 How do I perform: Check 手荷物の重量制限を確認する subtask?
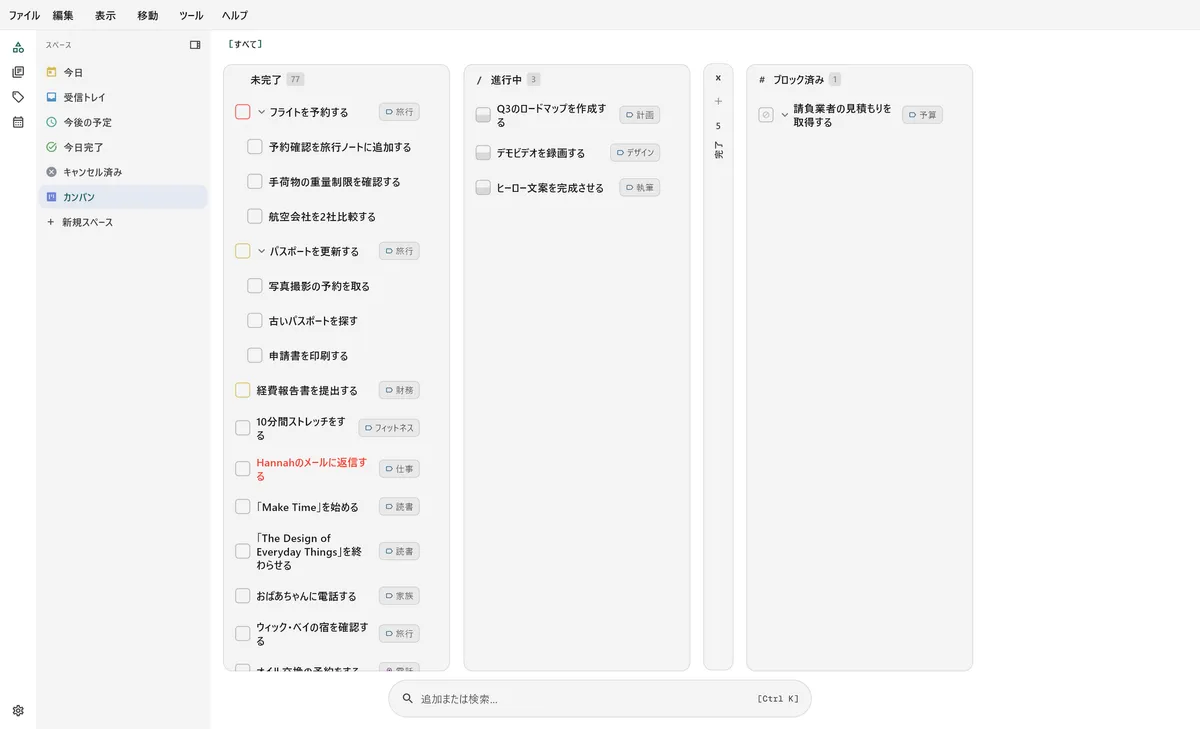tap(255, 182)
